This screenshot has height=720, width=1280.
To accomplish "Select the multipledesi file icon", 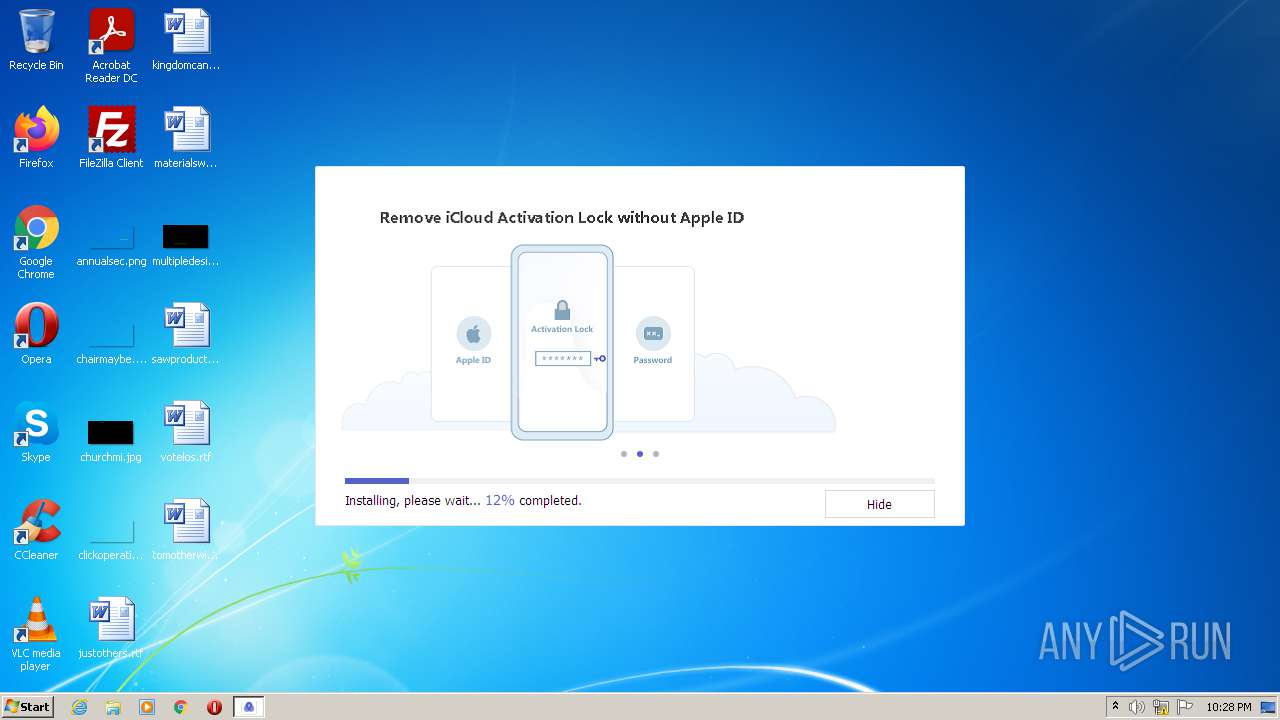I will pos(186,246).
